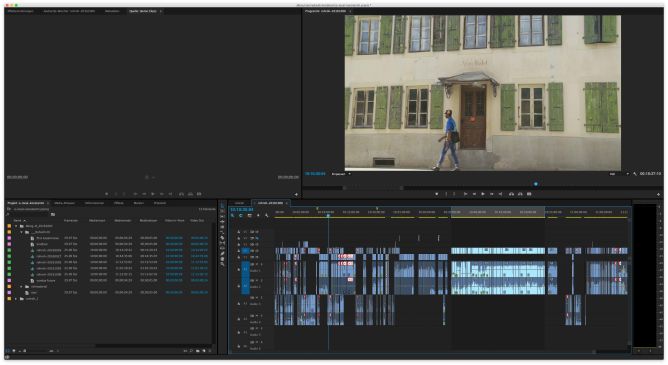
Task: Click the Program monitor playhead marker
Action: [x=536, y=184]
